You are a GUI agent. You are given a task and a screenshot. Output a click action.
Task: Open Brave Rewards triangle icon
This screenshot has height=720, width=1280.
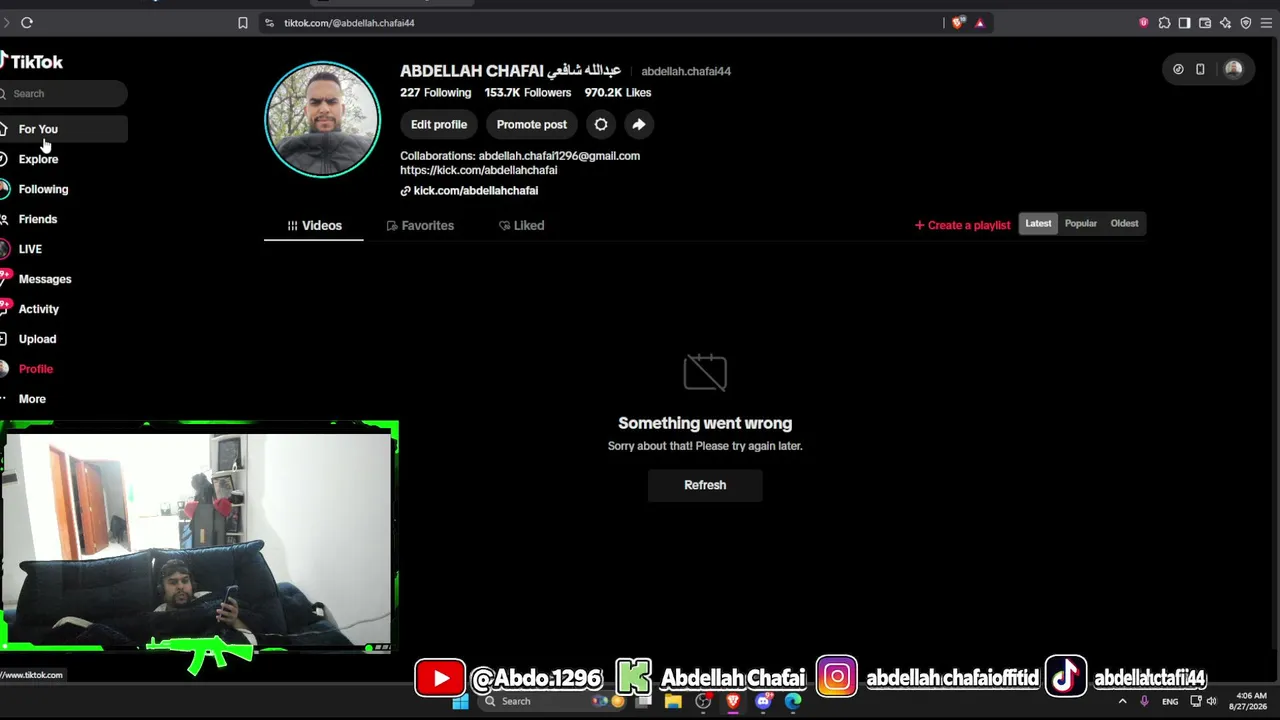pos(980,22)
